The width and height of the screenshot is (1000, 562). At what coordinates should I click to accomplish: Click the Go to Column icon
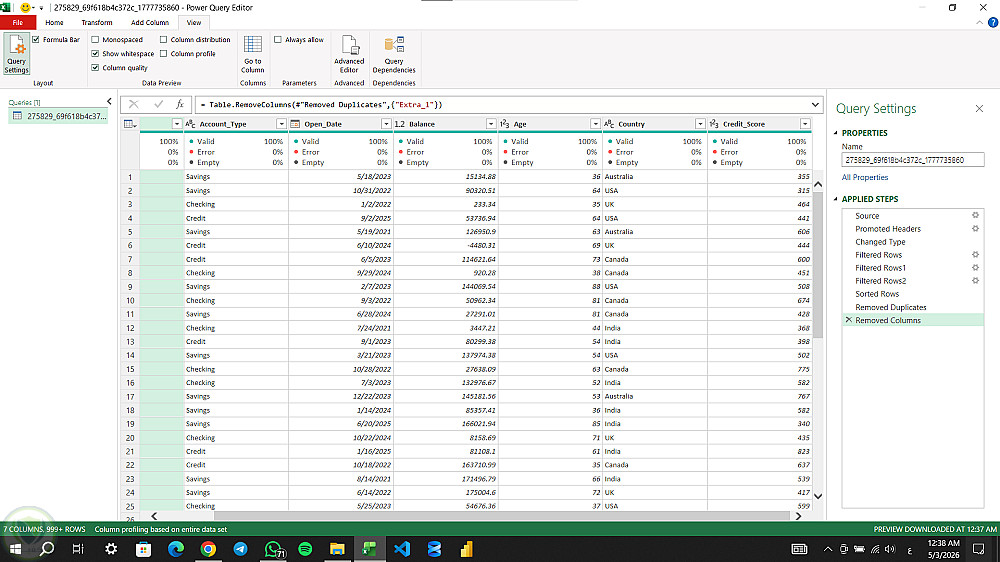pyautogui.click(x=253, y=55)
